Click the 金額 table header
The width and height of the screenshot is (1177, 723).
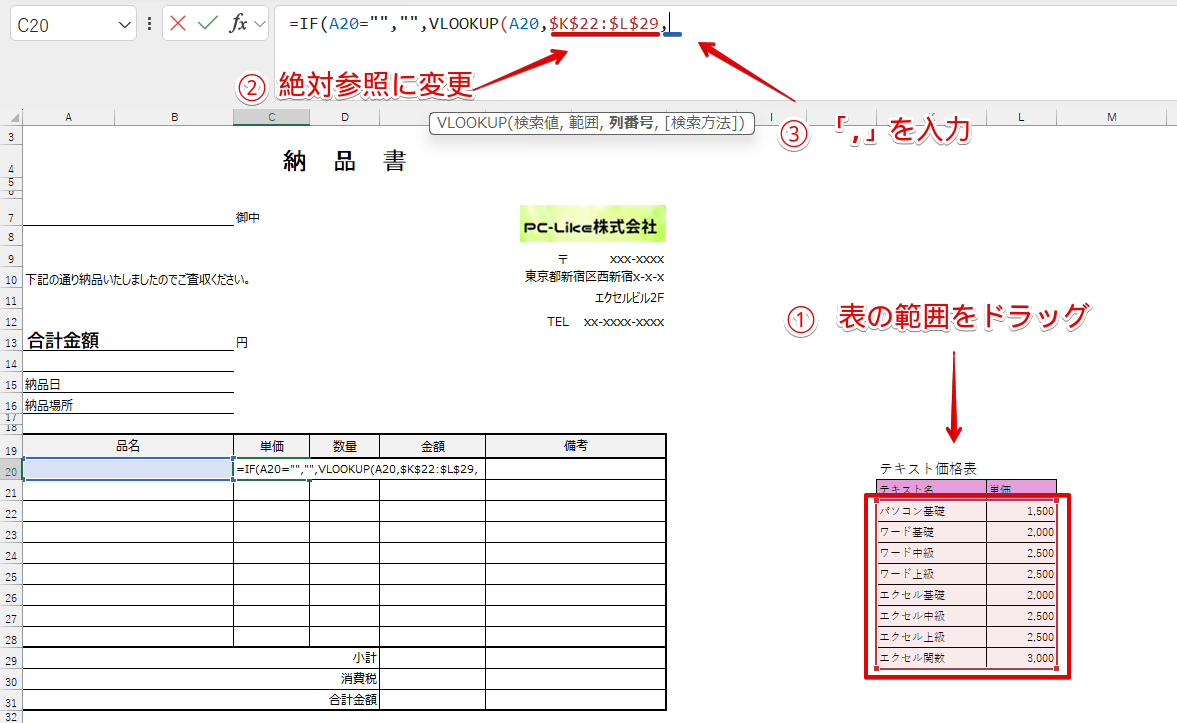[x=432, y=446]
